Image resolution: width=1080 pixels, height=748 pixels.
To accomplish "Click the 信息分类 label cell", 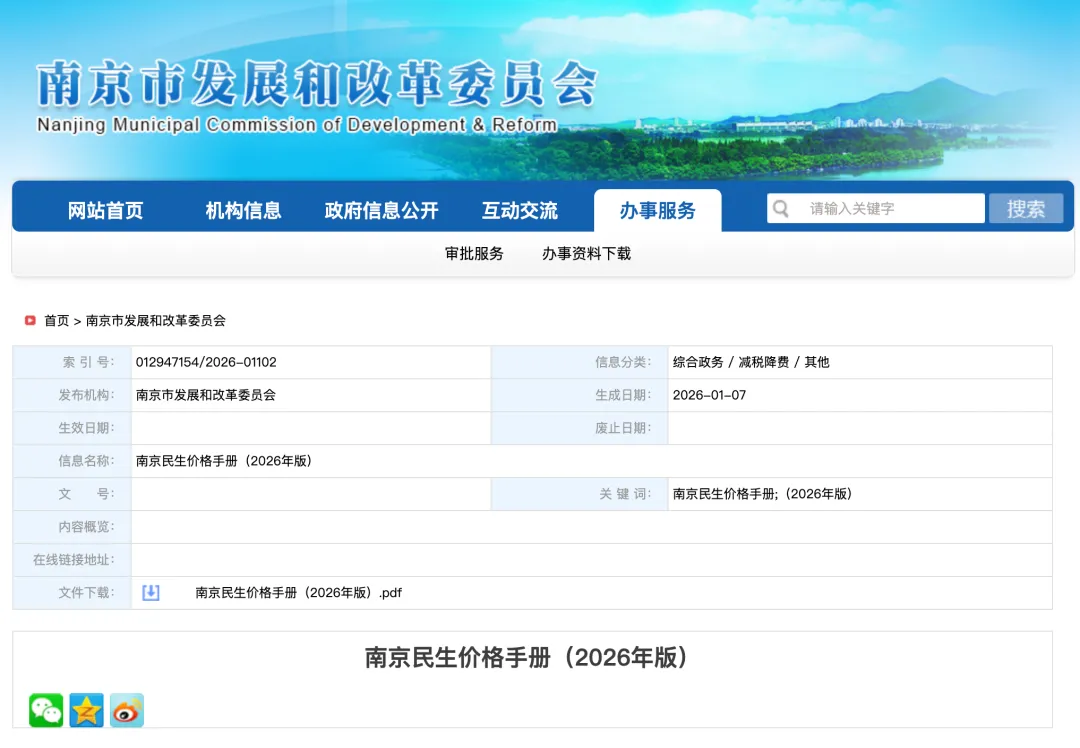I will pyautogui.click(x=580, y=362).
